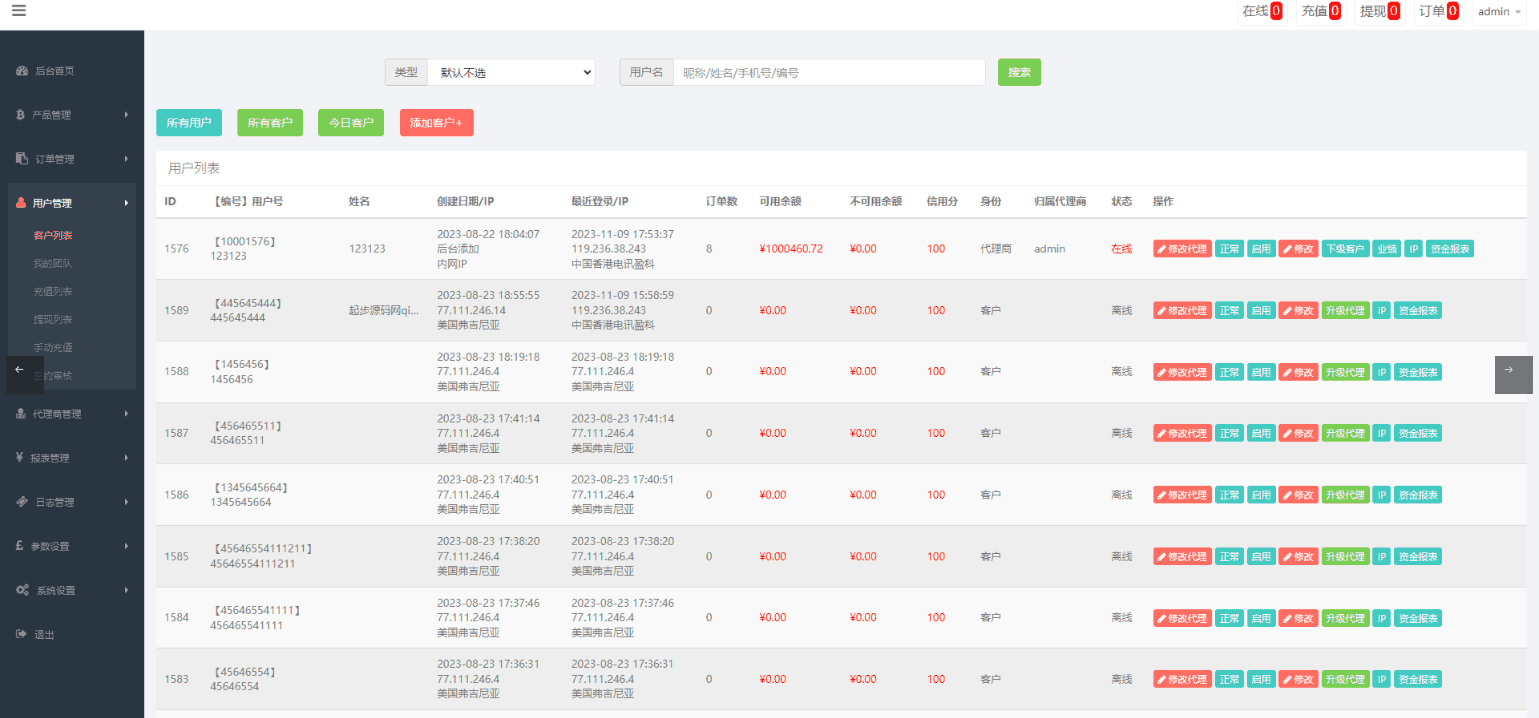Open 充值列表 in the sidebar submenu
Viewport: 1539px width, 718px height.
pyautogui.click(x=53, y=291)
